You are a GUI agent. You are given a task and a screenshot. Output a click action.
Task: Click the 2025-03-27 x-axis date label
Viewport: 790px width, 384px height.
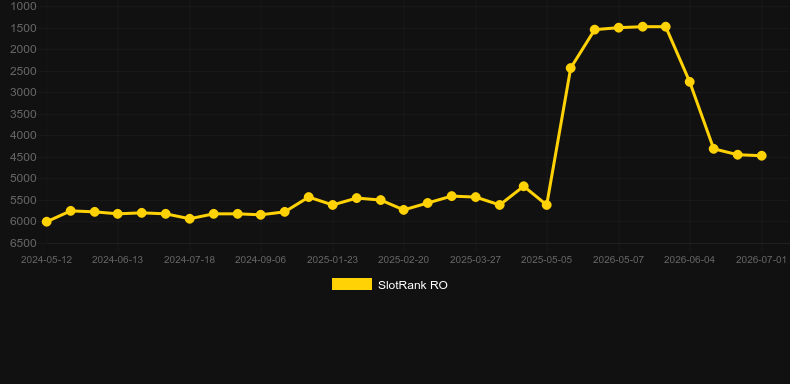(x=475, y=260)
